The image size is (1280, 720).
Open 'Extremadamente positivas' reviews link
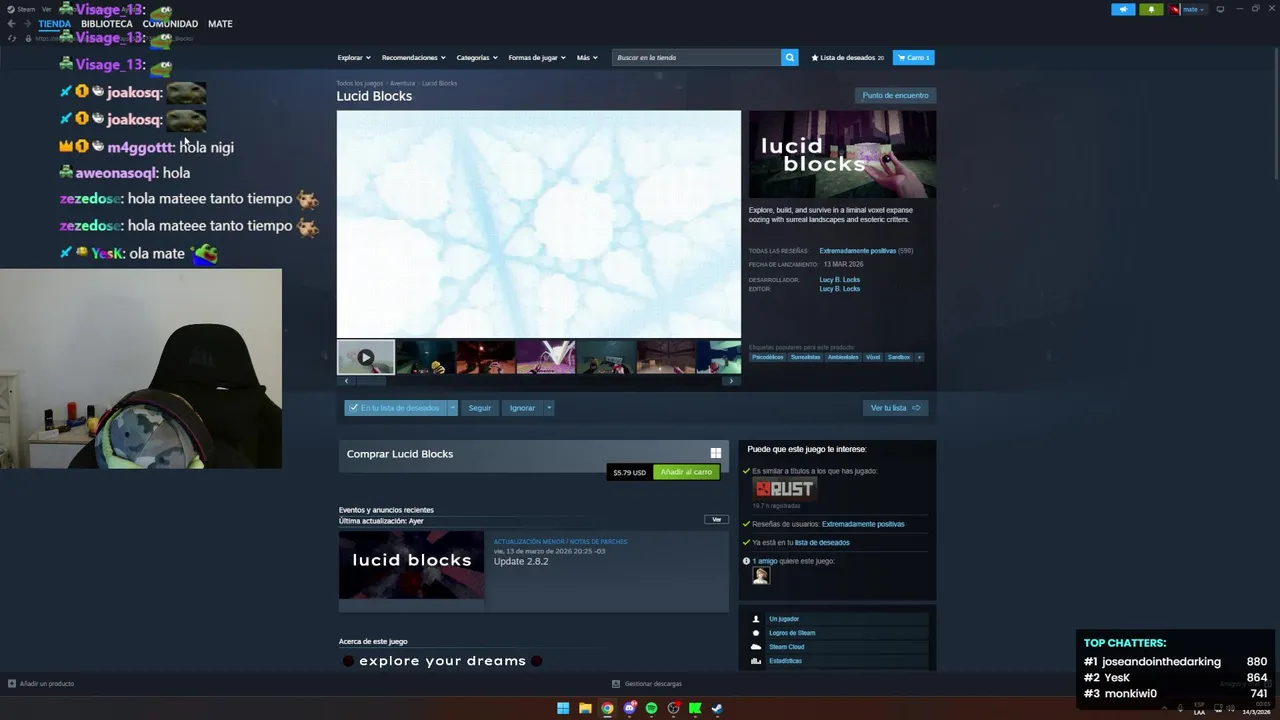[857, 251]
